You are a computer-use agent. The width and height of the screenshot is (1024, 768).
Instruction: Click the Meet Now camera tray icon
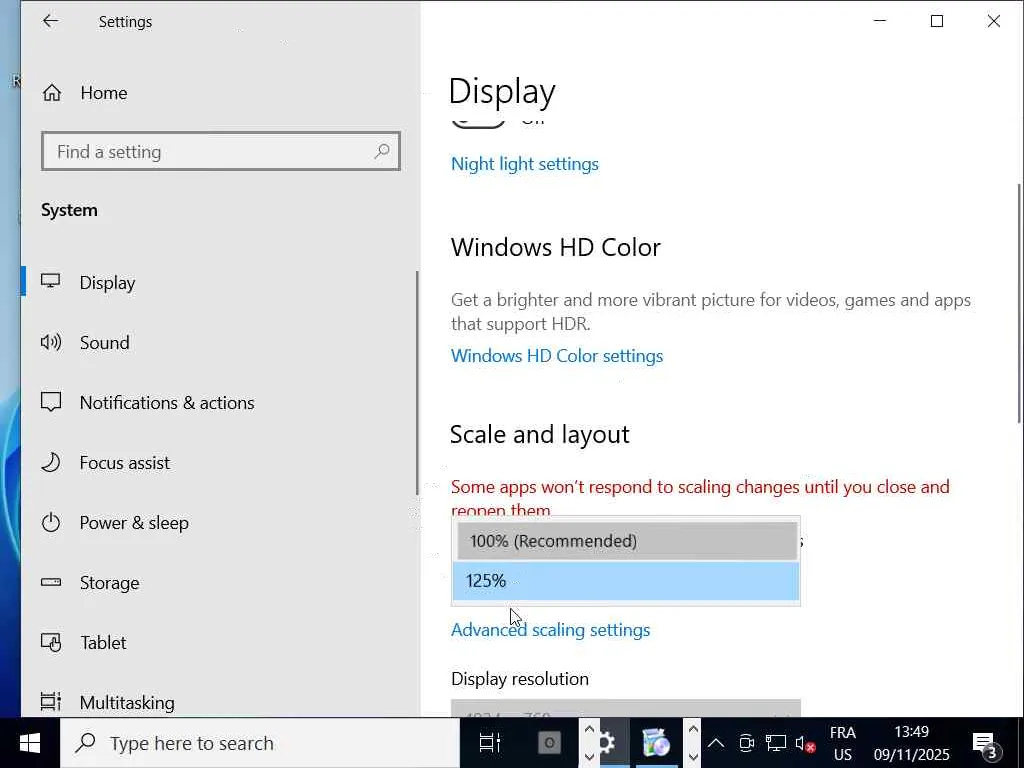tap(746, 743)
